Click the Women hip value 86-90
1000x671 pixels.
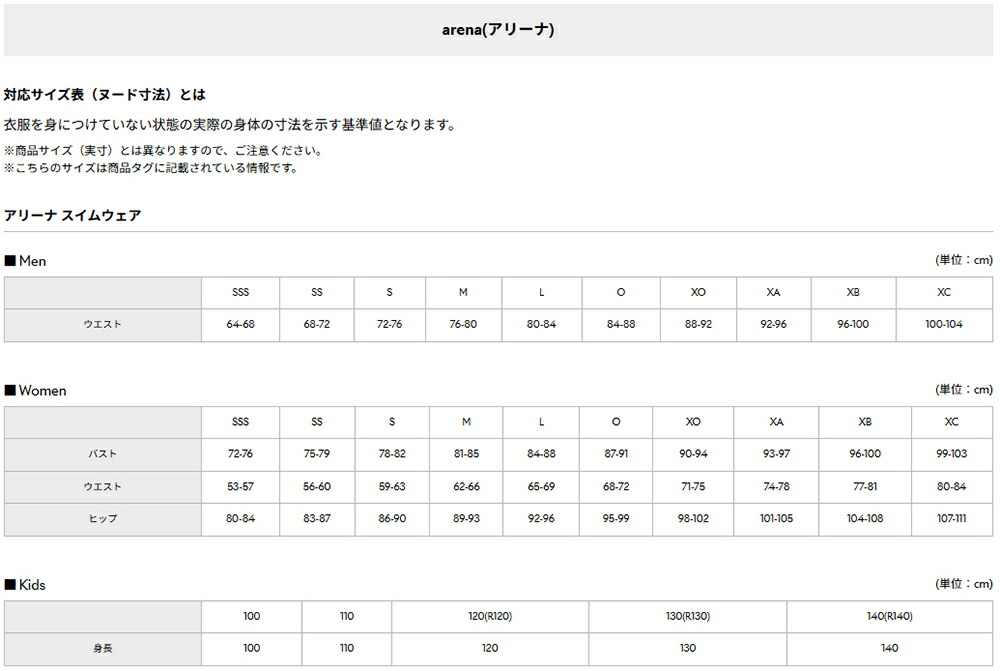[x=392, y=519]
